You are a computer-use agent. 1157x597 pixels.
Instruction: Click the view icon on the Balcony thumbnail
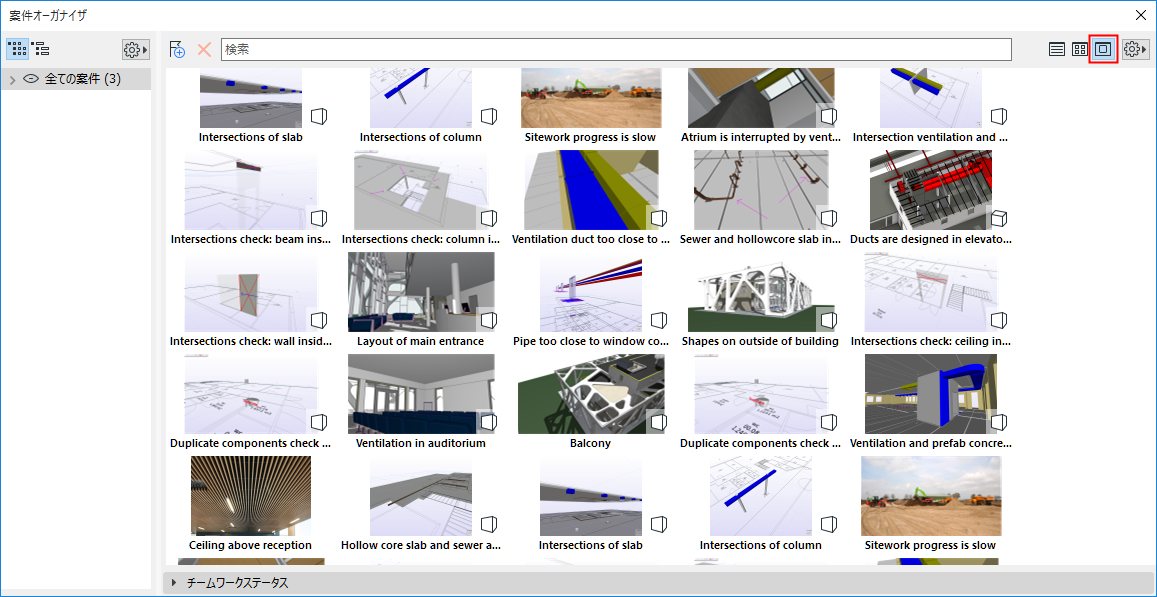pyautogui.click(x=659, y=421)
